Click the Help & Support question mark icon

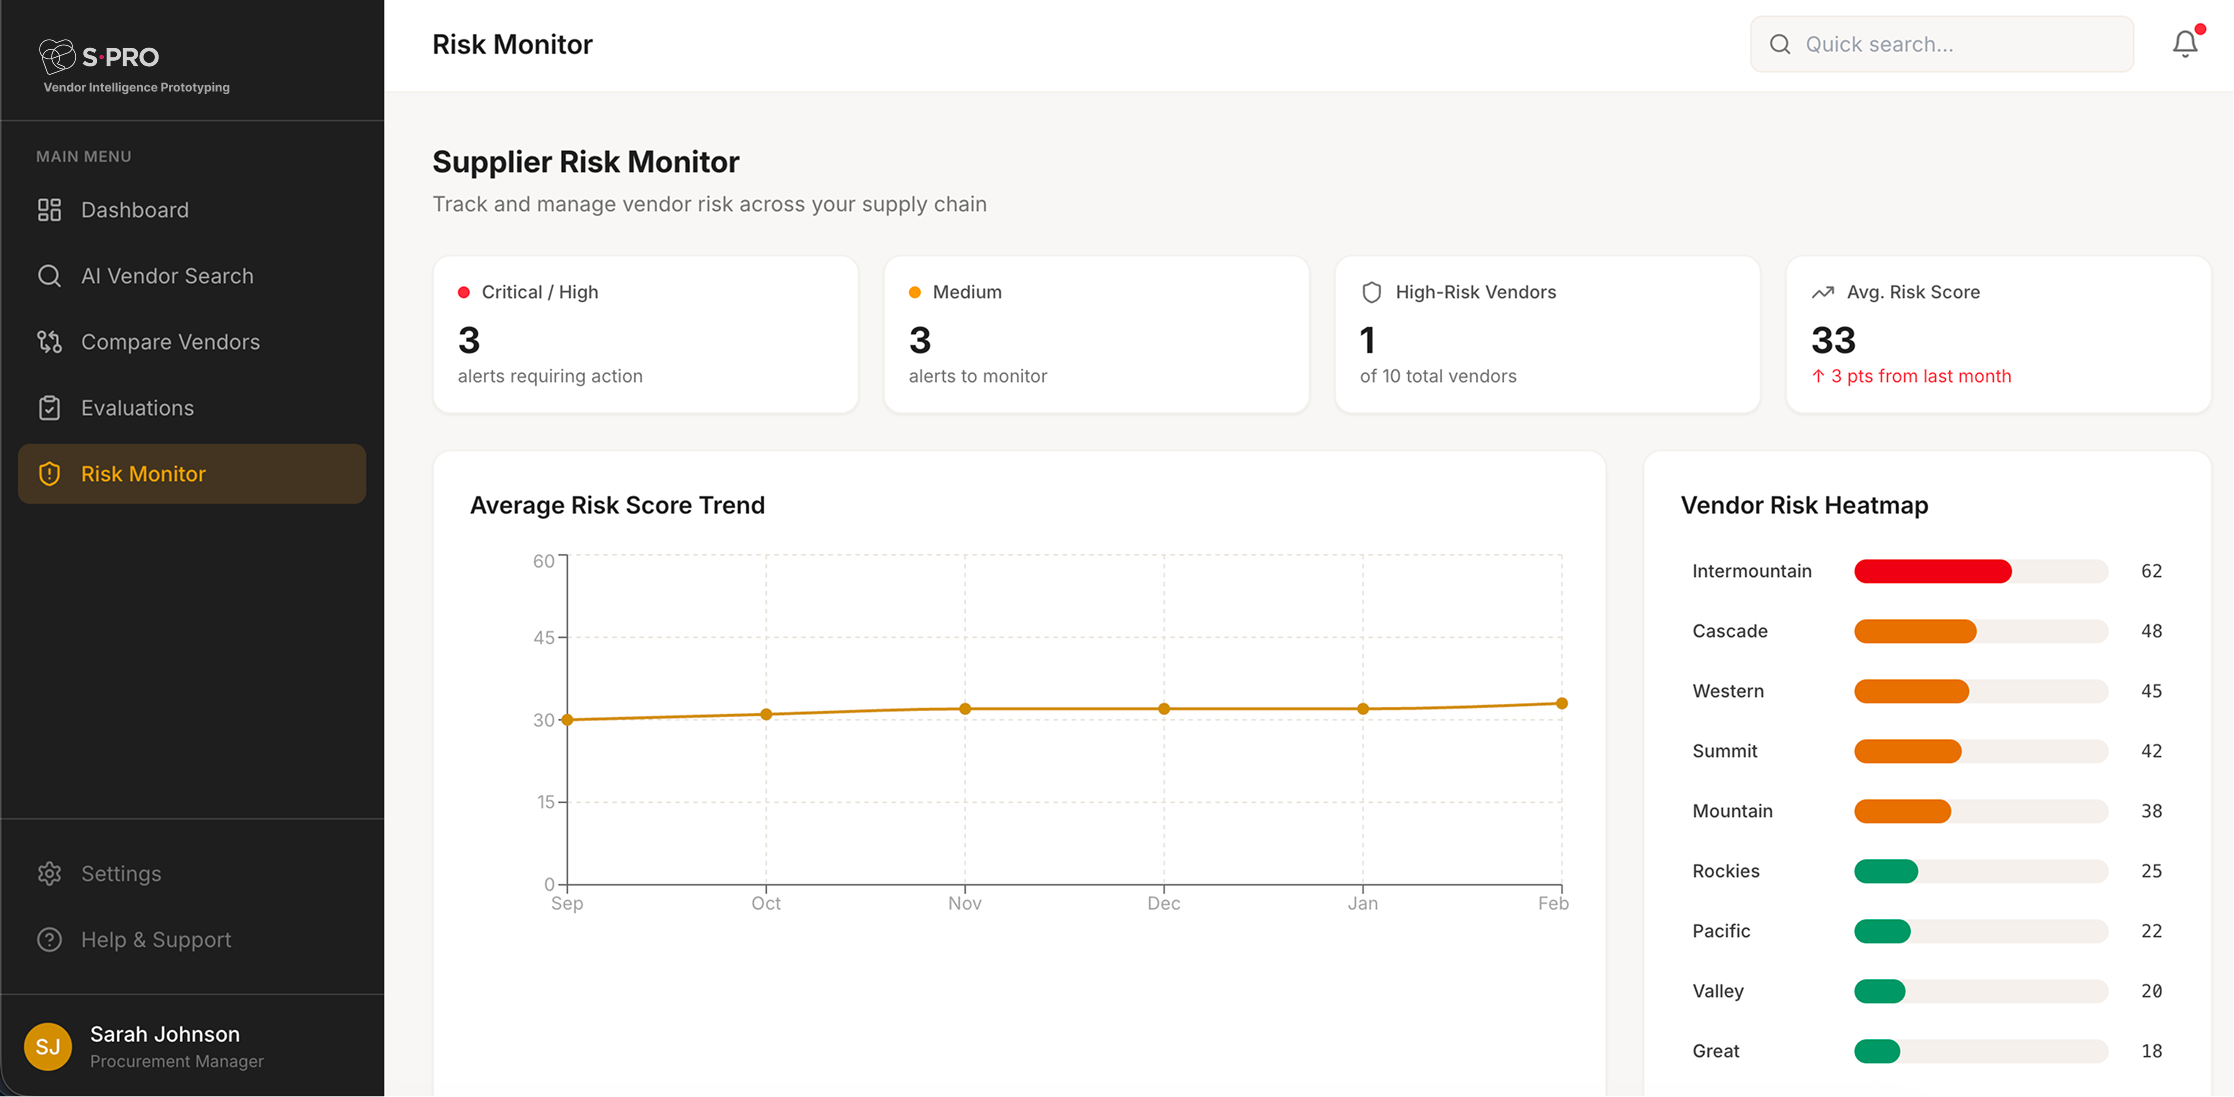point(49,939)
